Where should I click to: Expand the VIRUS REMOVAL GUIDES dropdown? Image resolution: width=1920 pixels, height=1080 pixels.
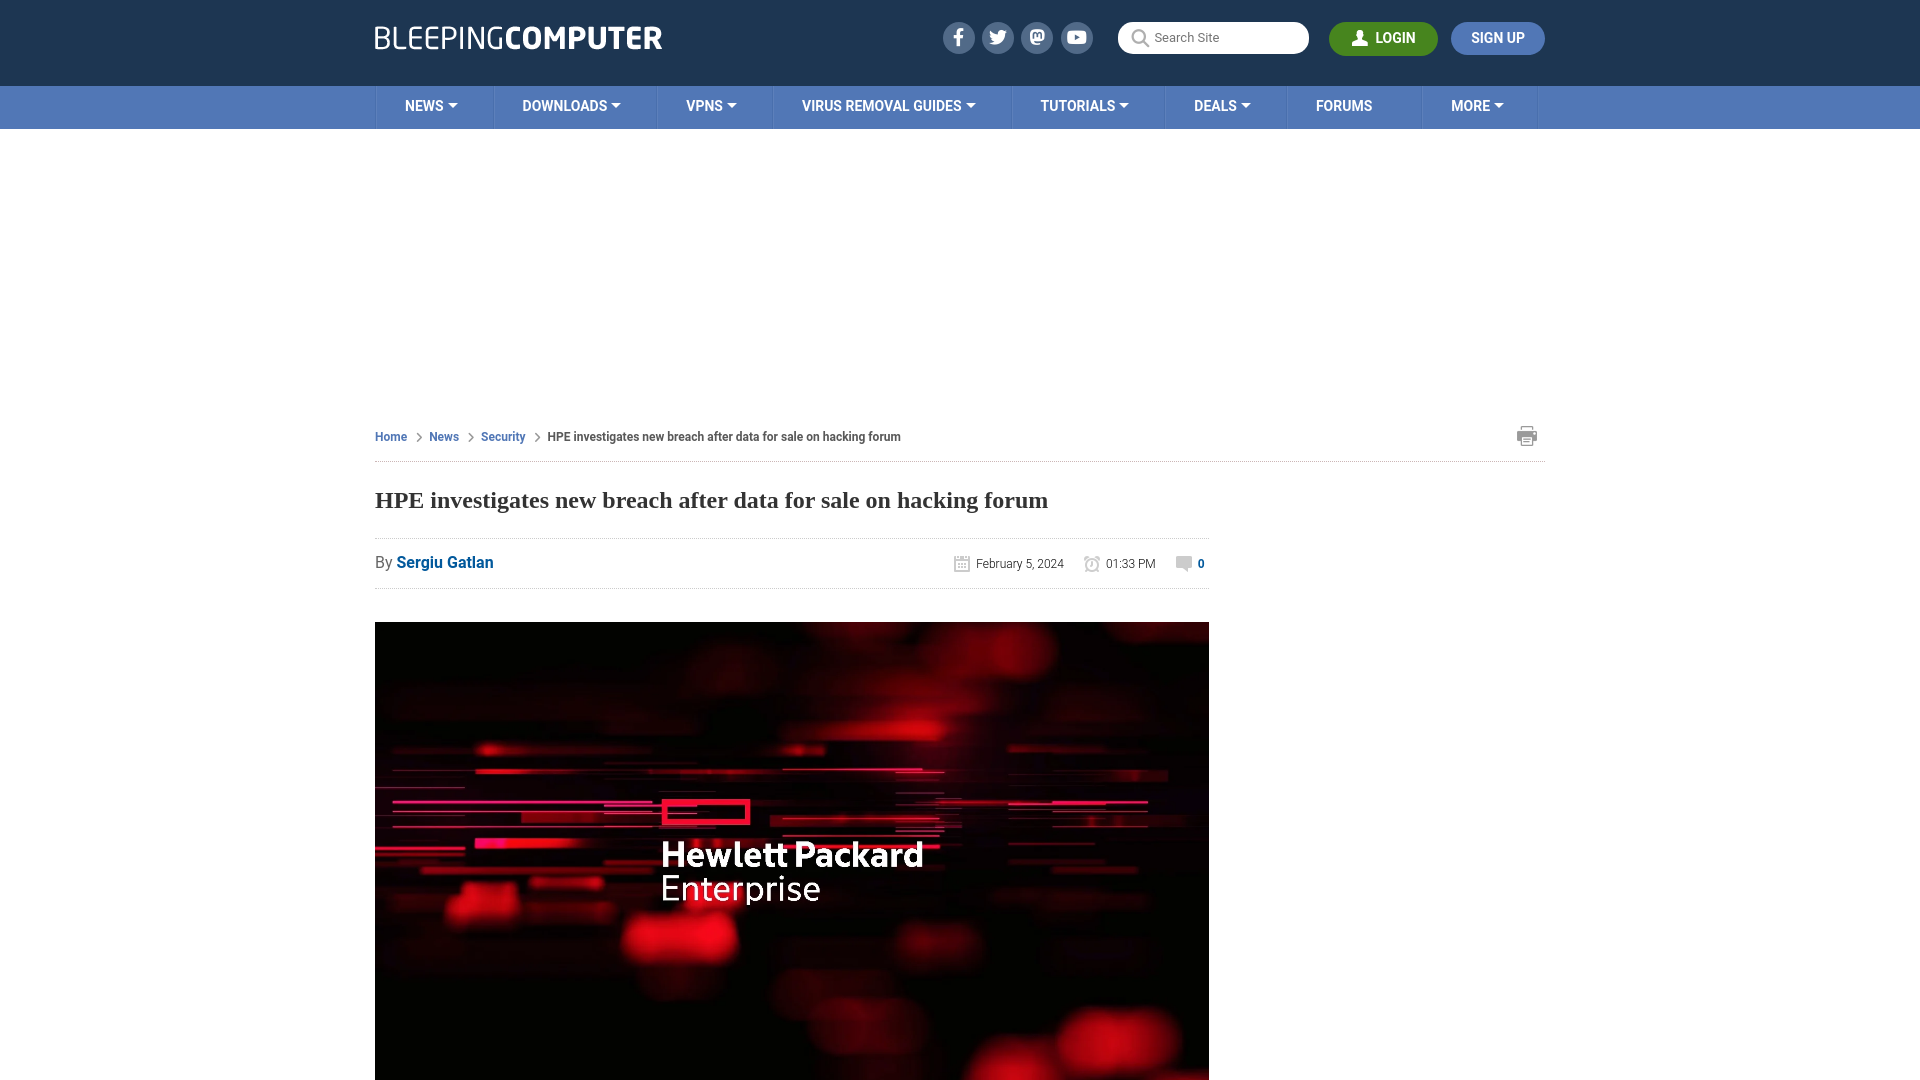[x=889, y=105]
